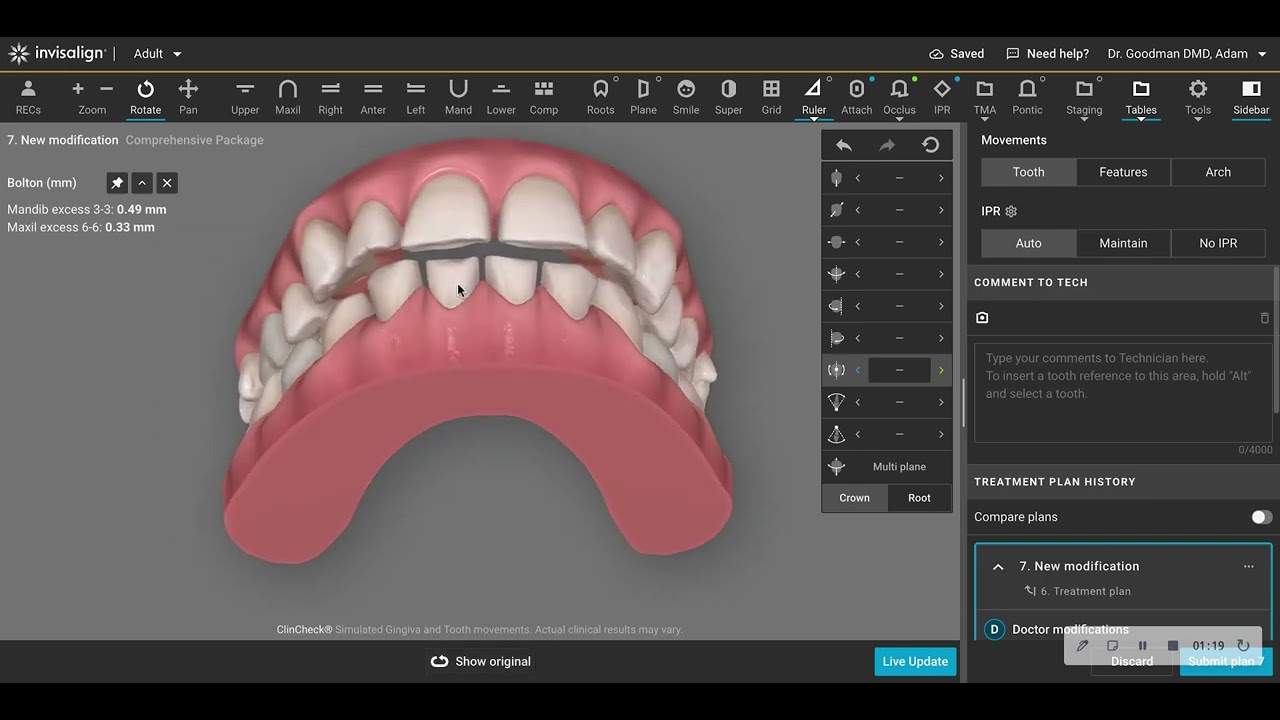Image resolution: width=1280 pixels, height=720 pixels.
Task: Switch movement mode to Crown
Action: [x=854, y=498]
